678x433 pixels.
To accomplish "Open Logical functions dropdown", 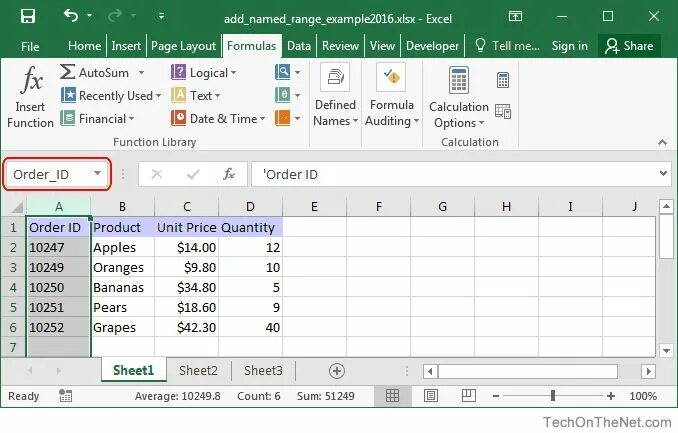I will (x=204, y=73).
